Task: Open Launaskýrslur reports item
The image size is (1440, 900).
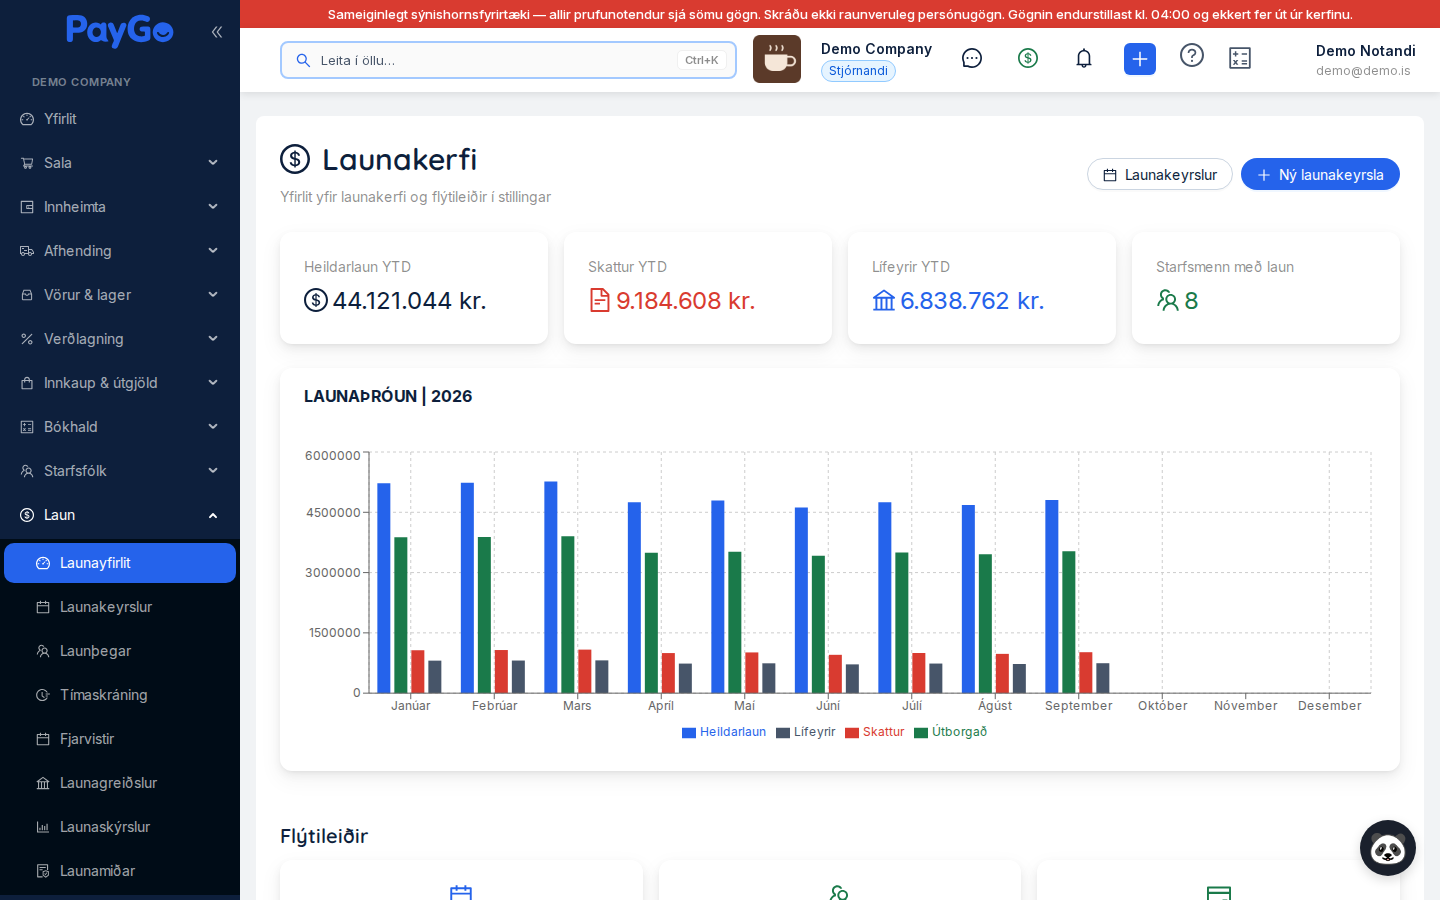Action: pos(120,827)
